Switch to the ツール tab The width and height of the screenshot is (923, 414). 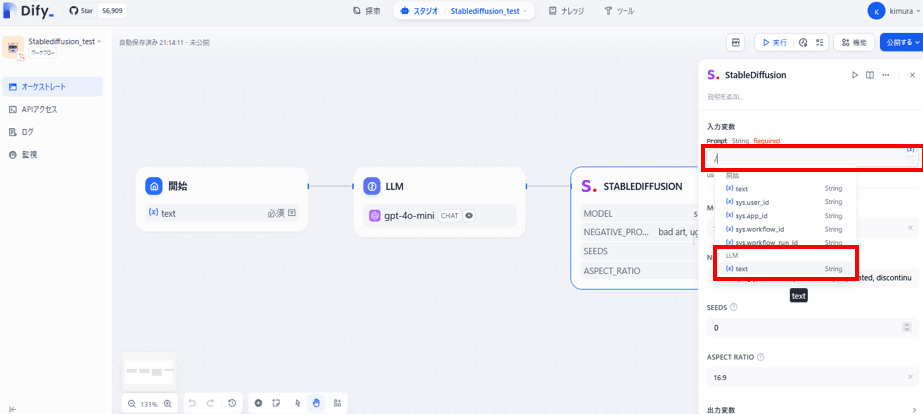(x=619, y=11)
